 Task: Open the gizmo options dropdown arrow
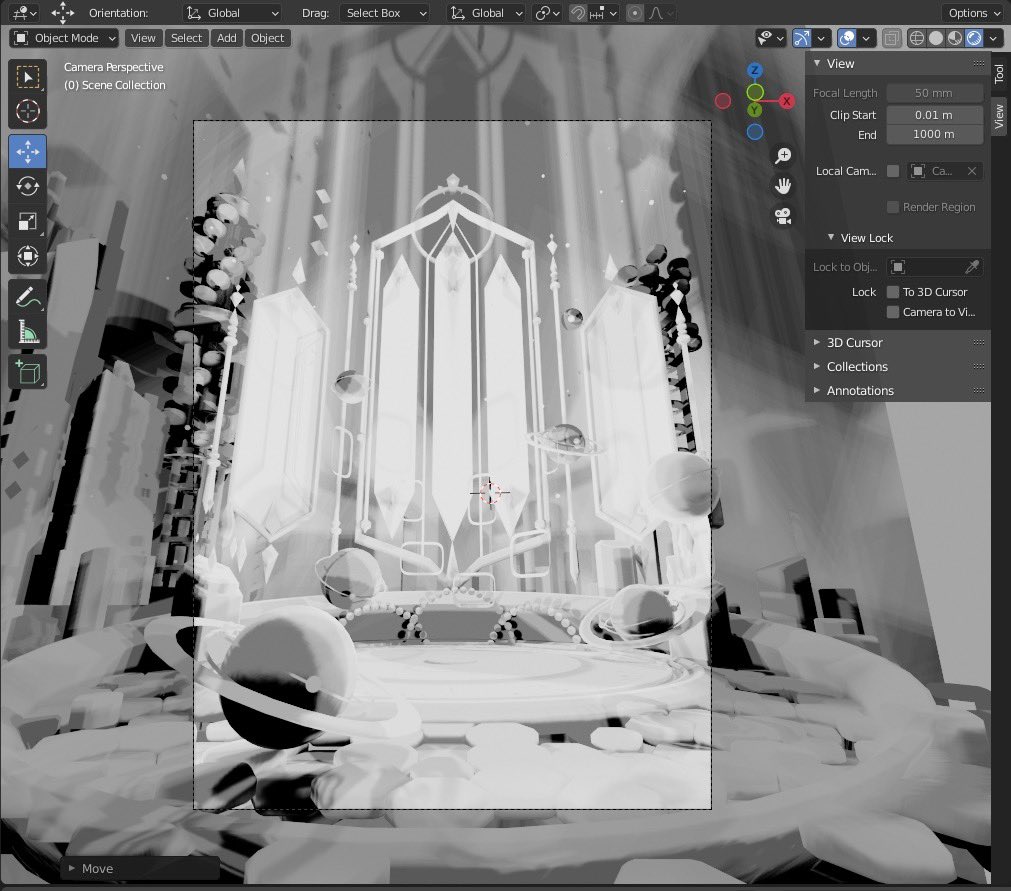click(x=821, y=38)
